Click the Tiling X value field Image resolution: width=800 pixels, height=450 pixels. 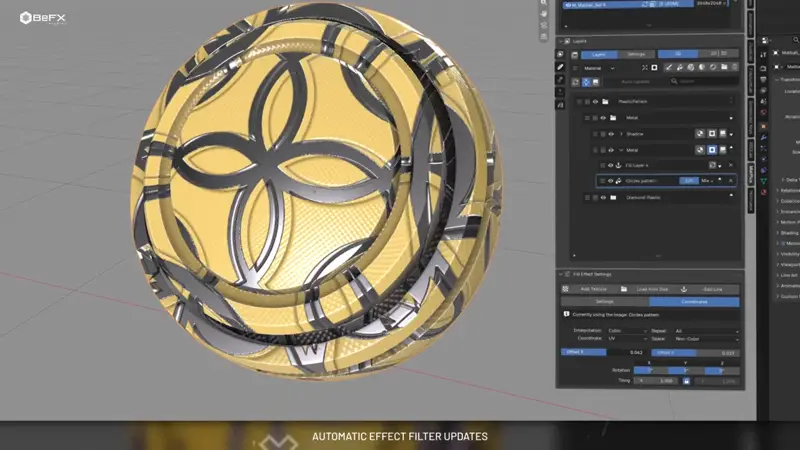658,381
